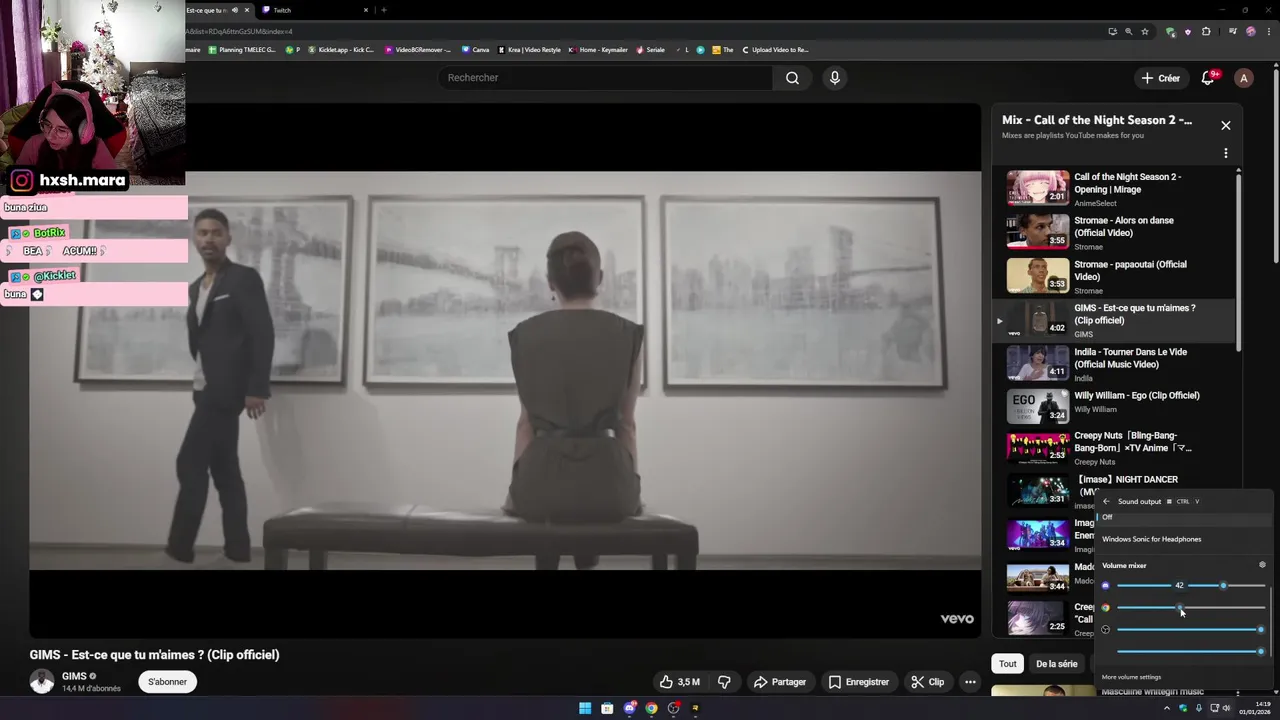
Task: Close the YouTube video tab
Action: 246,10
